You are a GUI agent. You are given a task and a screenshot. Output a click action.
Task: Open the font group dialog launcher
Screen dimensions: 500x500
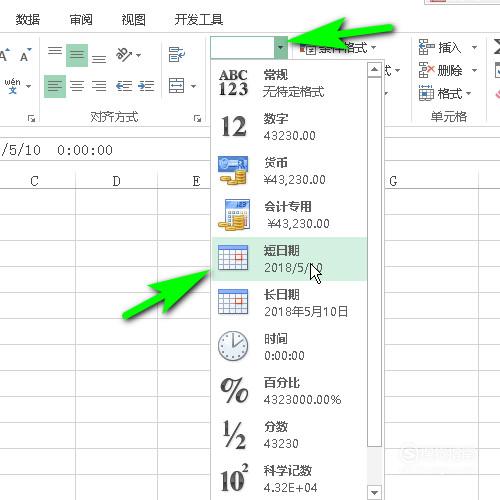coord(31,118)
